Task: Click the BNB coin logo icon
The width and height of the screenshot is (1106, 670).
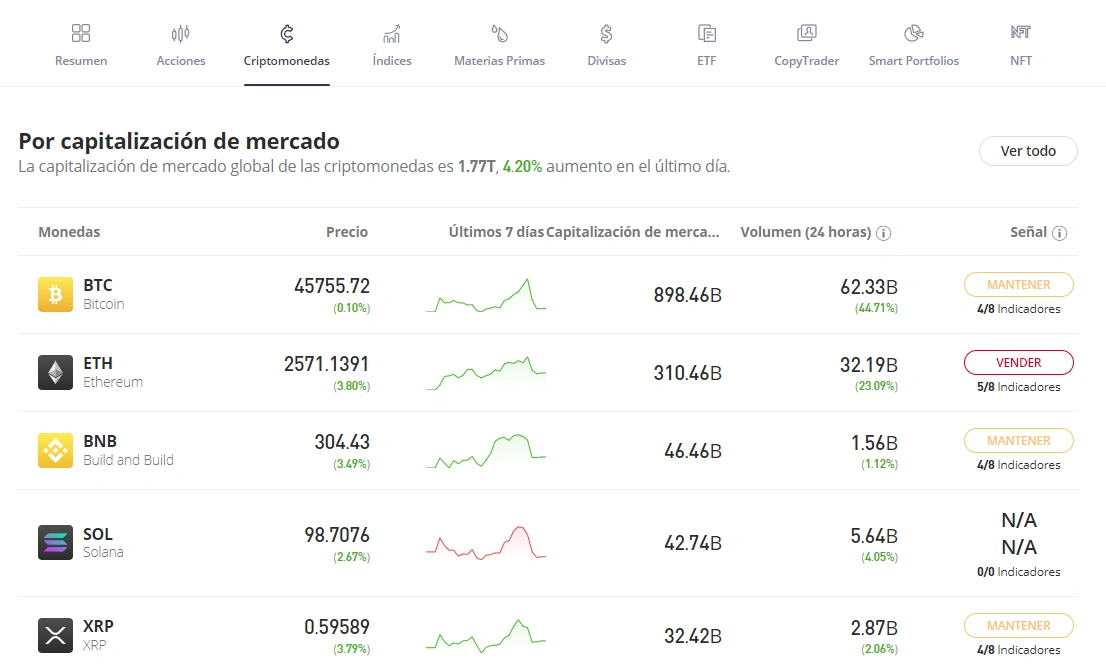Action: (x=55, y=450)
